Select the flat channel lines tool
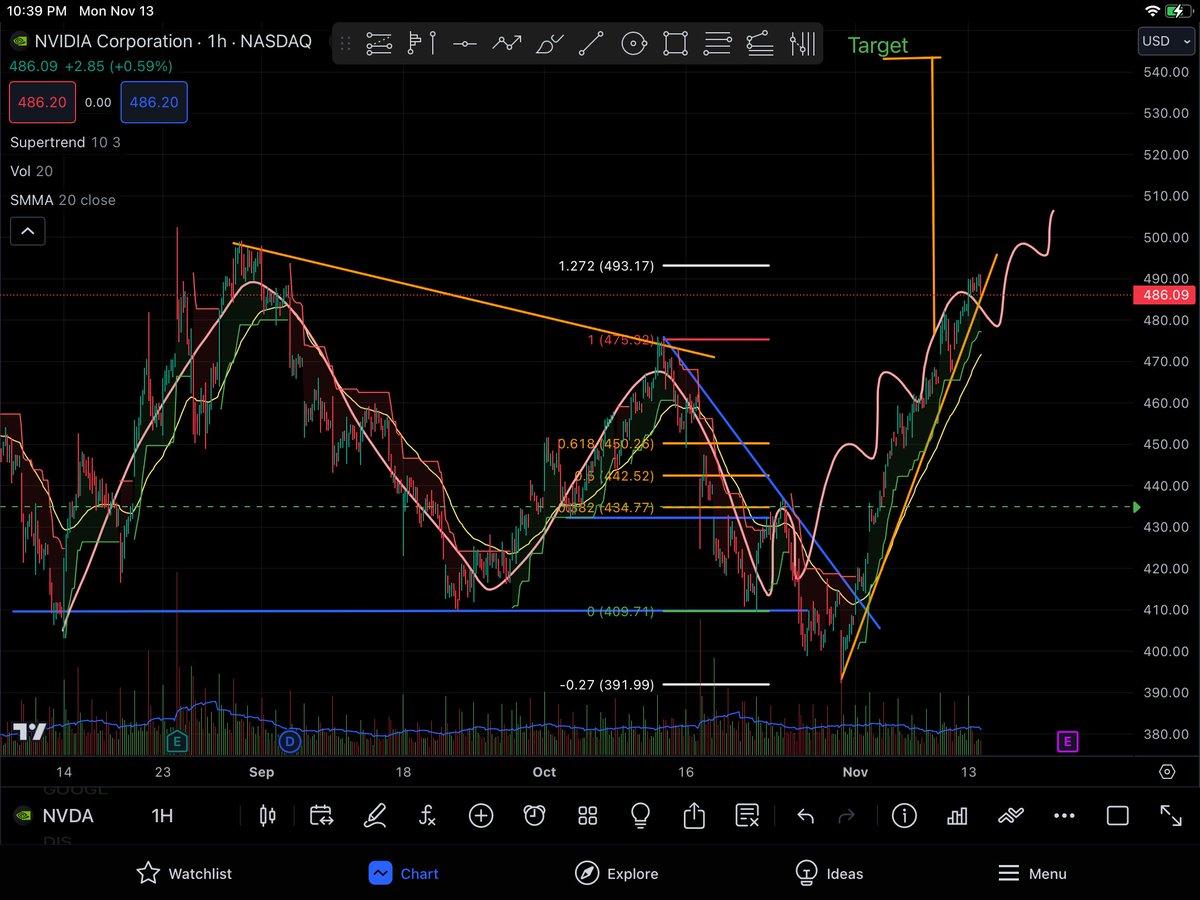The image size is (1200, 900). click(760, 43)
